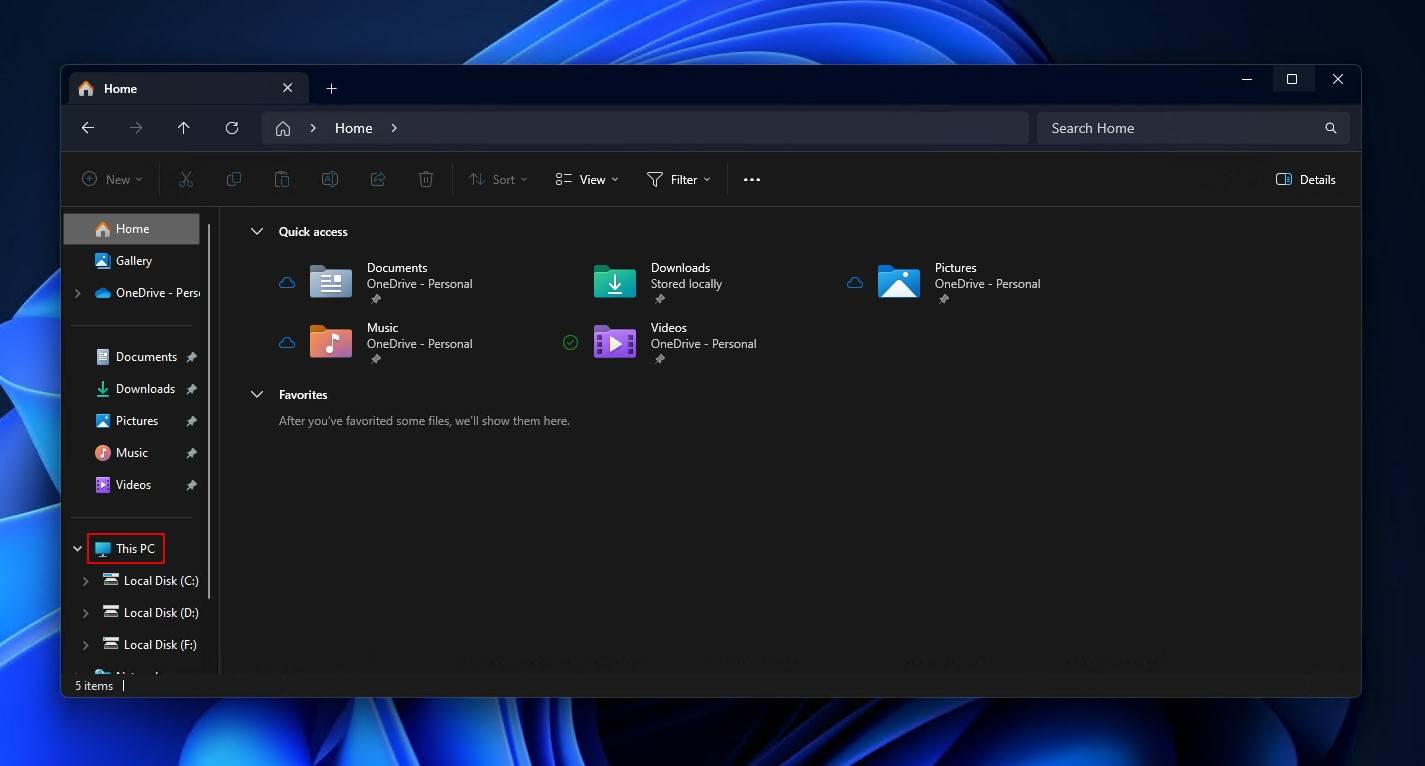Open the View dropdown

click(x=587, y=179)
